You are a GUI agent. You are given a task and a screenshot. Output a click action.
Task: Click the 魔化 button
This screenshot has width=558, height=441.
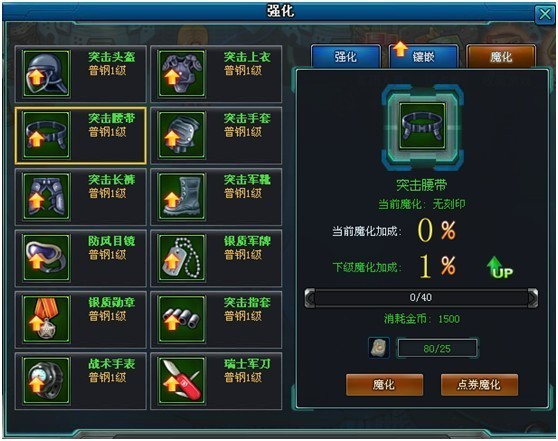click(x=384, y=385)
